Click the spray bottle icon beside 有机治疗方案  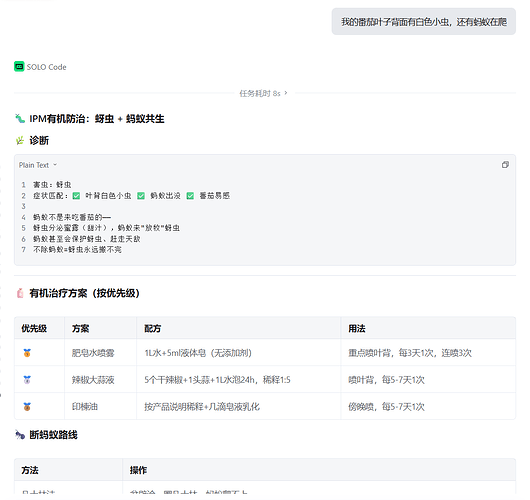pyautogui.click(x=20, y=293)
